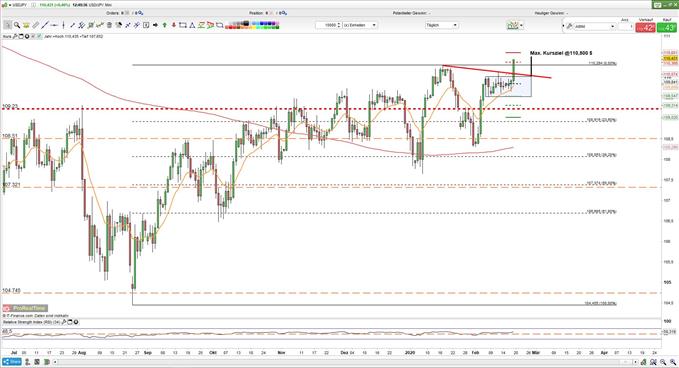Viewport: 679px width, 368px height.
Task: Click the person icon next to Share
Action: point(28,362)
